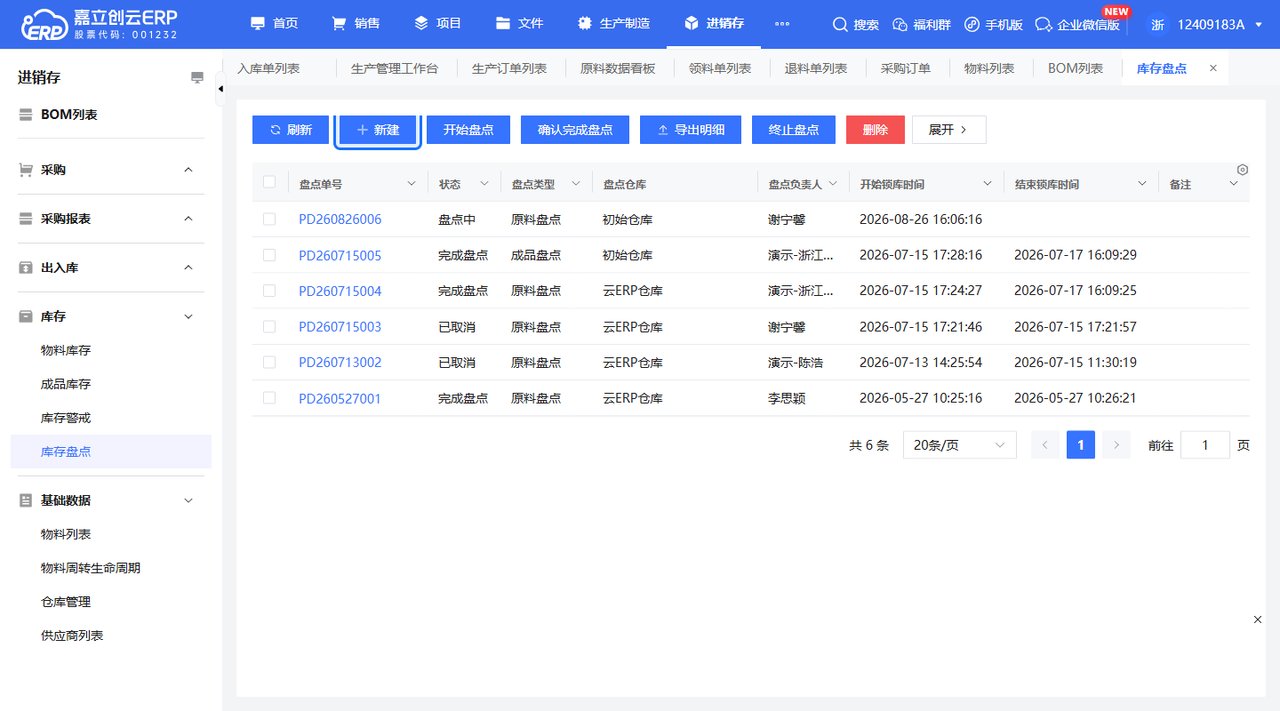Click the user avatar 浙
The image size is (1280, 711).
point(1158,24)
